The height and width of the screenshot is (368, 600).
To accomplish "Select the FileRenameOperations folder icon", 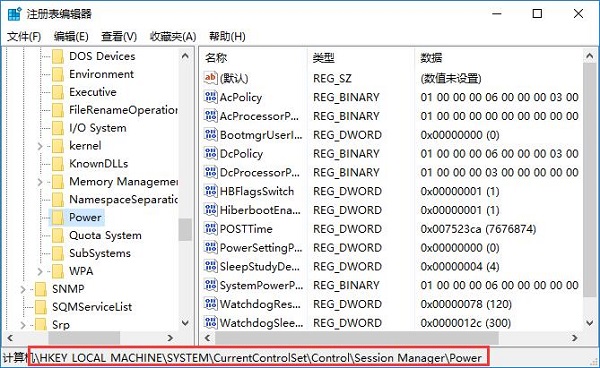I will (x=58, y=110).
